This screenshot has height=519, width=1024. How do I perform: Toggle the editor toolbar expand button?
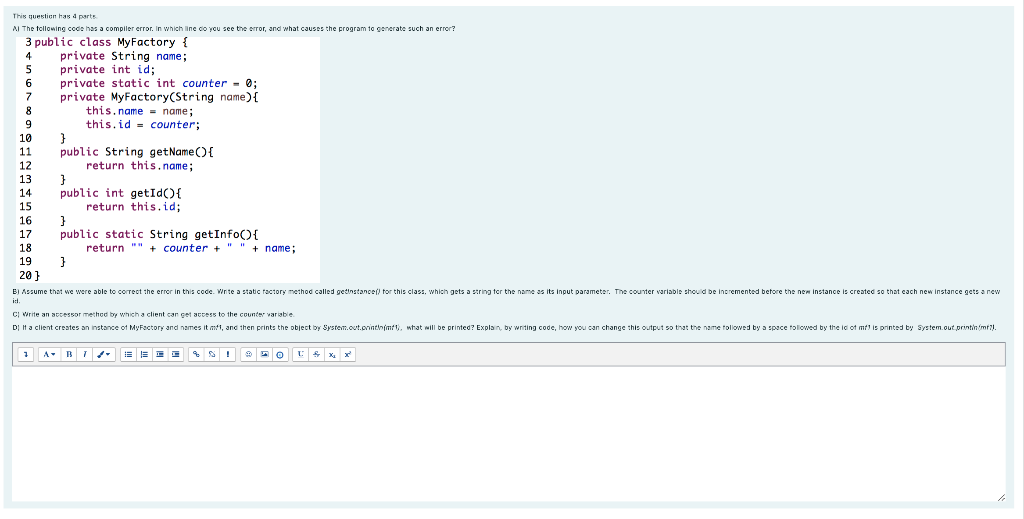tap(26, 354)
